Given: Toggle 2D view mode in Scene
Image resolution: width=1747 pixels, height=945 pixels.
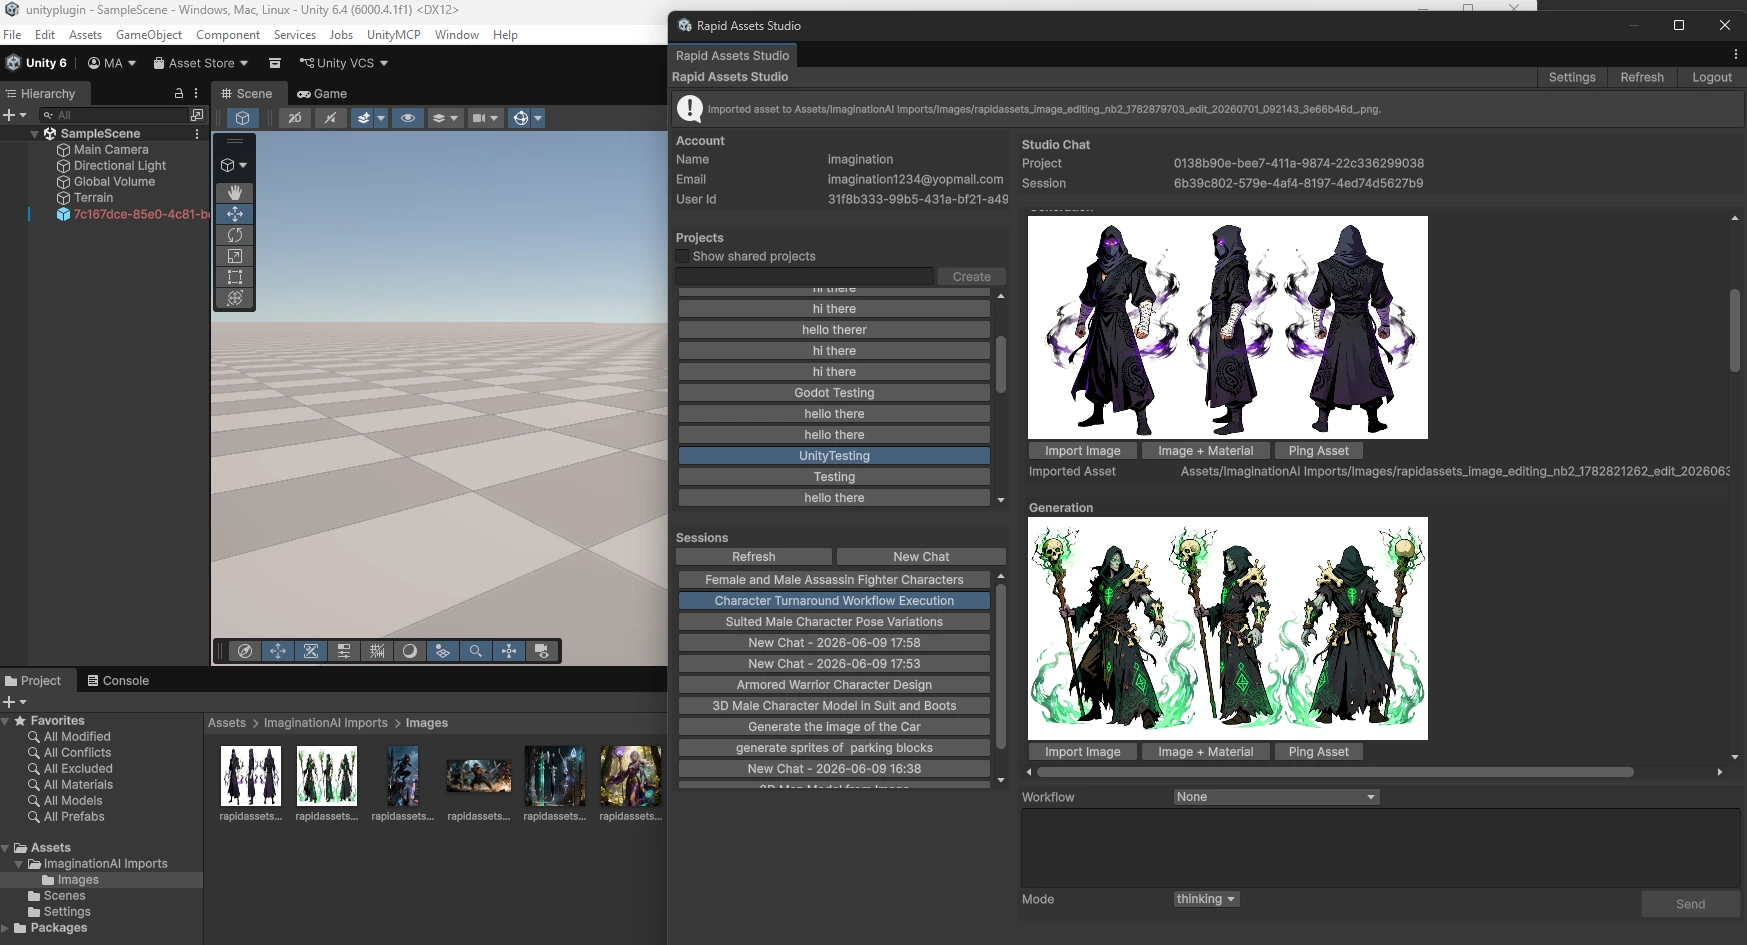Looking at the screenshot, I should coord(294,118).
